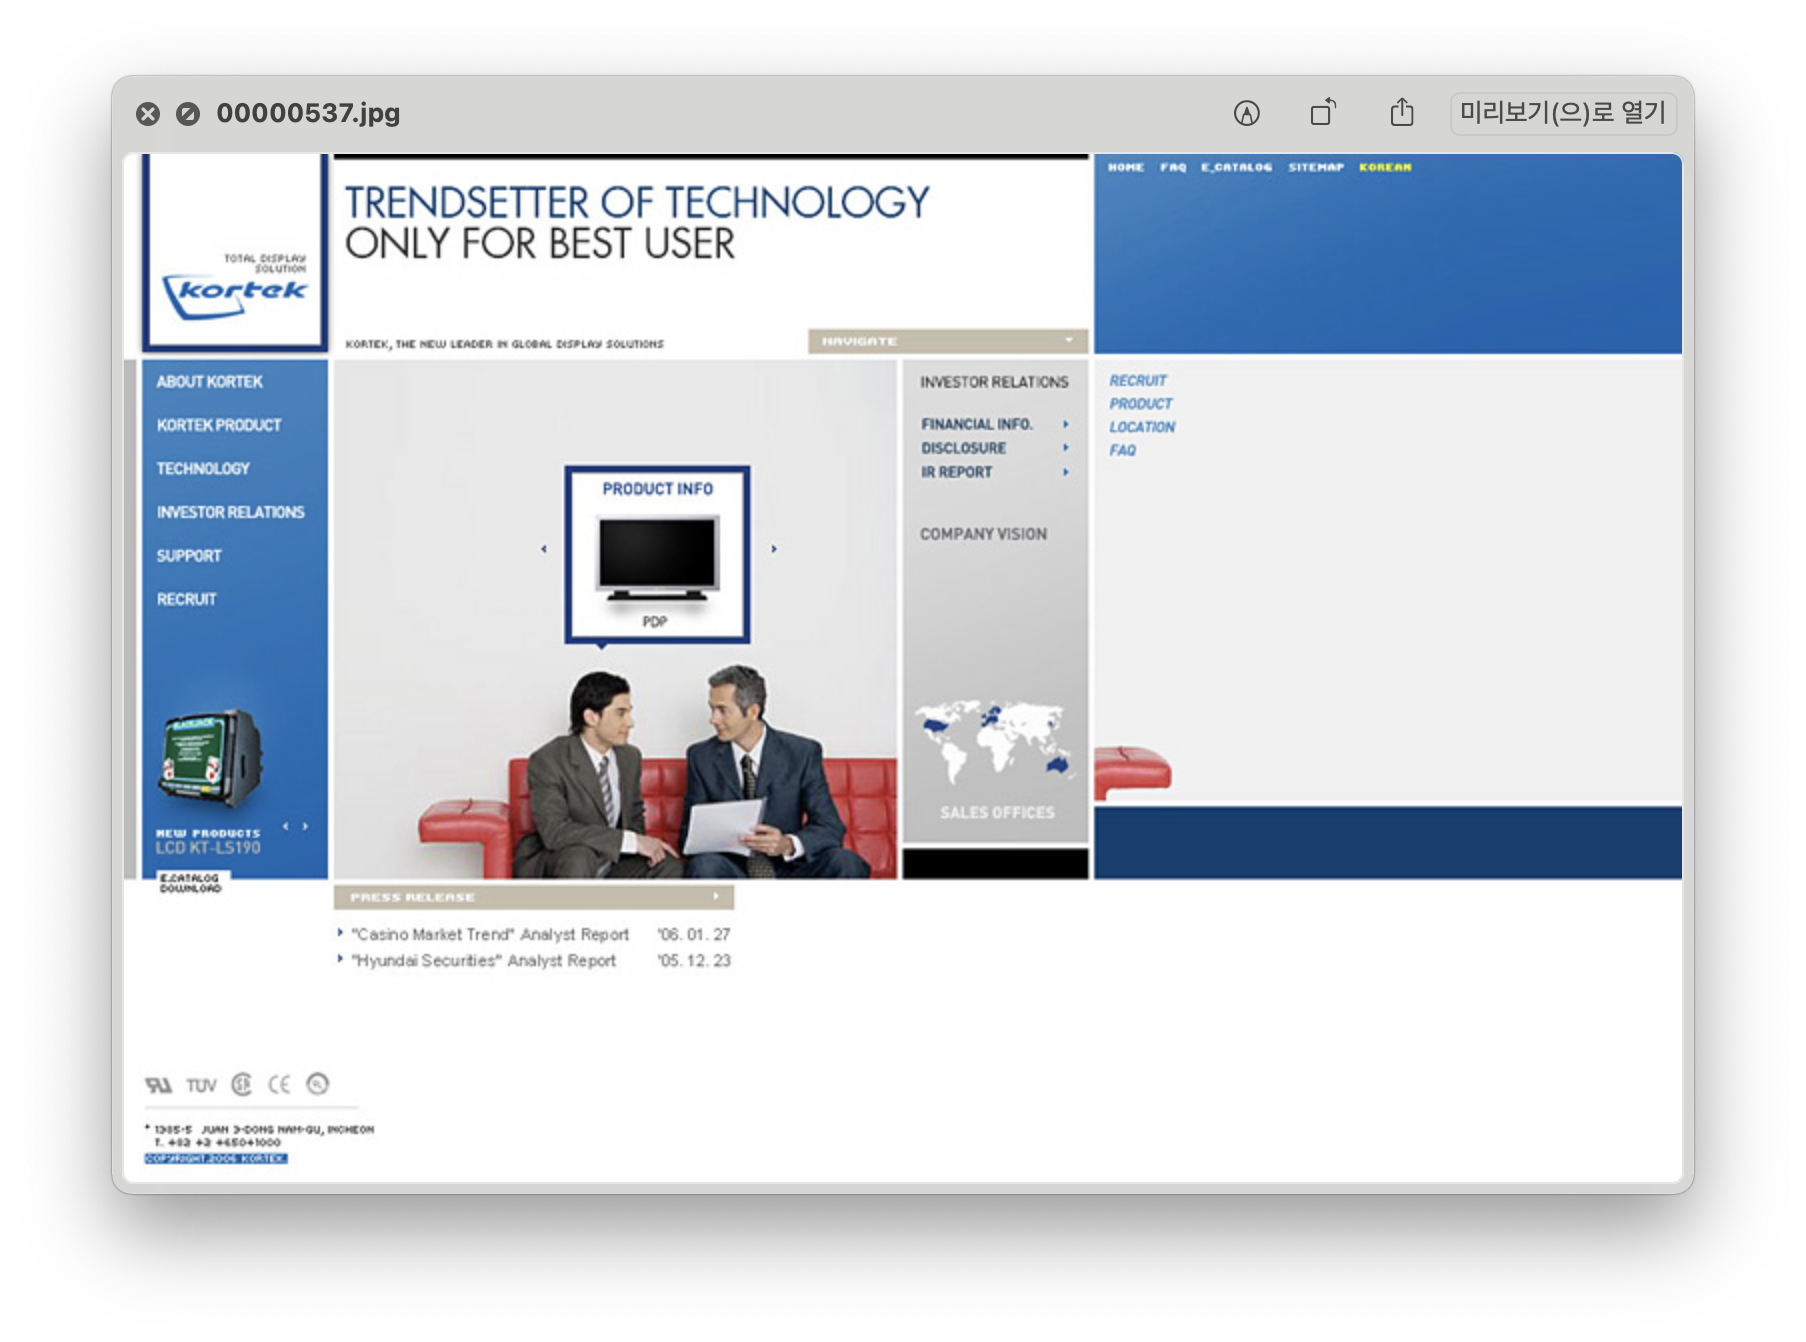Click the italic RECRUIT link on the right
The height and width of the screenshot is (1342, 1806).
click(1137, 381)
